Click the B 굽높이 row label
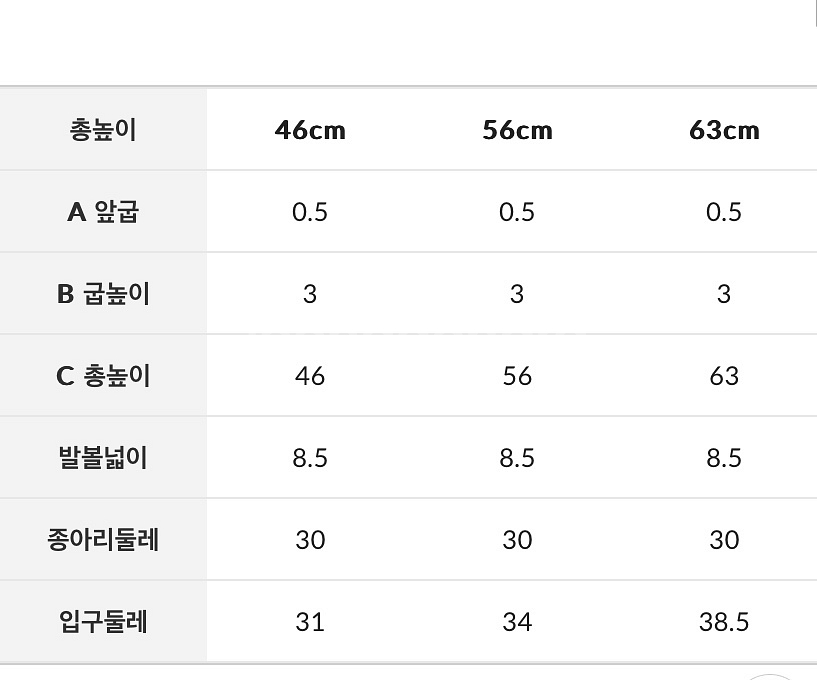This screenshot has height=680, width=817. pos(103,294)
